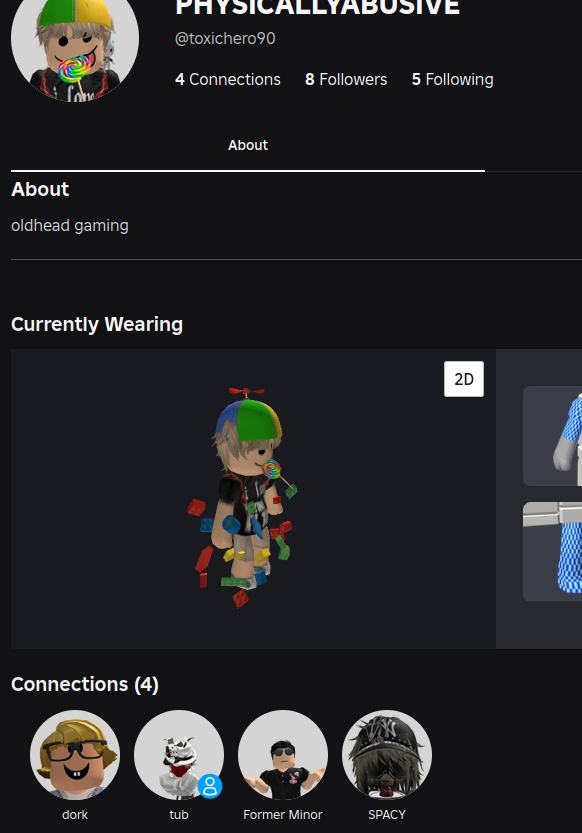View the 4 Connections list
This screenshot has width=582, height=833.
click(x=228, y=79)
